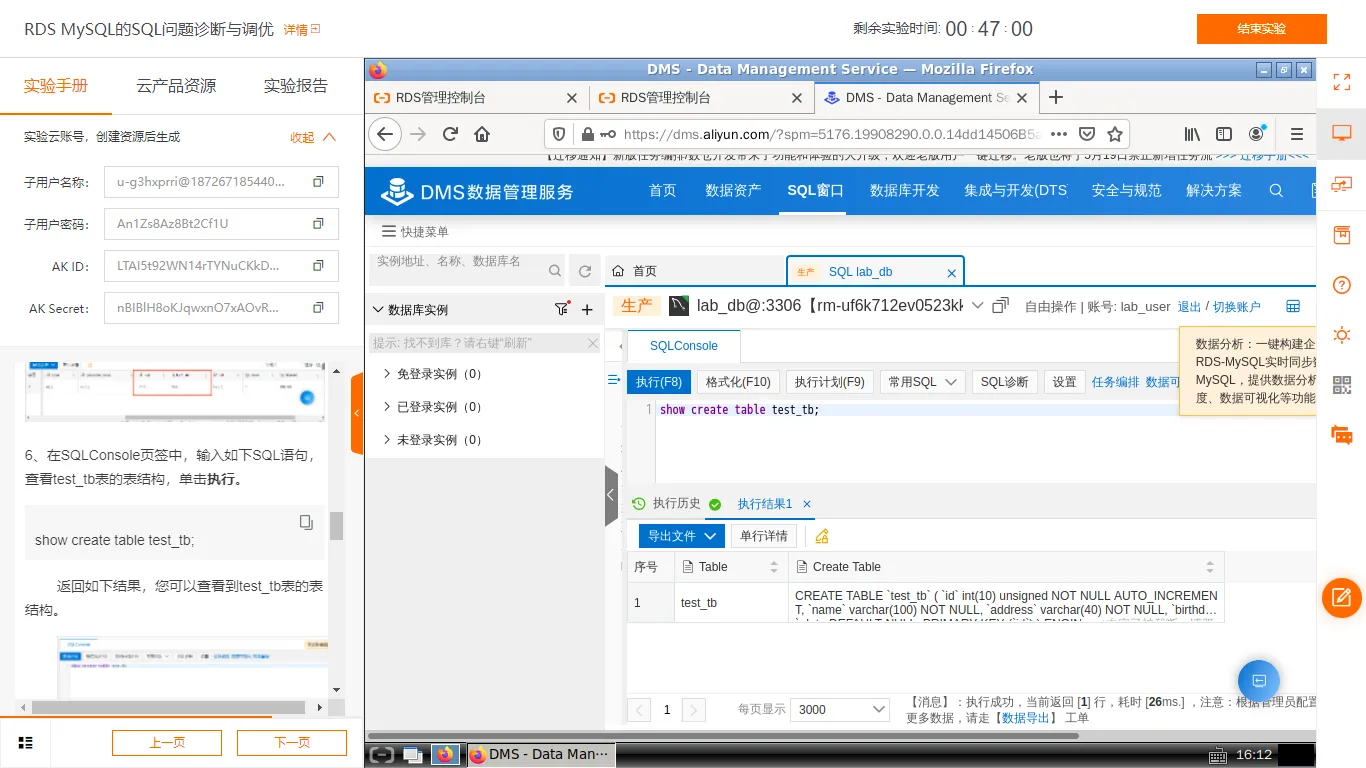Viewport: 1366px width, 768px height.
Task: Go to Firefox home page
Action: click(x=482, y=134)
